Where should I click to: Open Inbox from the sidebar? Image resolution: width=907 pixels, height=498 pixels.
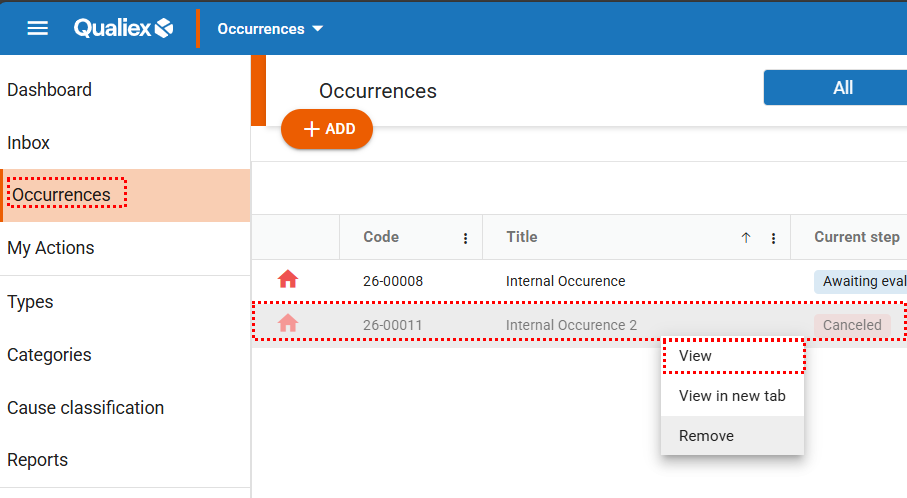(29, 143)
